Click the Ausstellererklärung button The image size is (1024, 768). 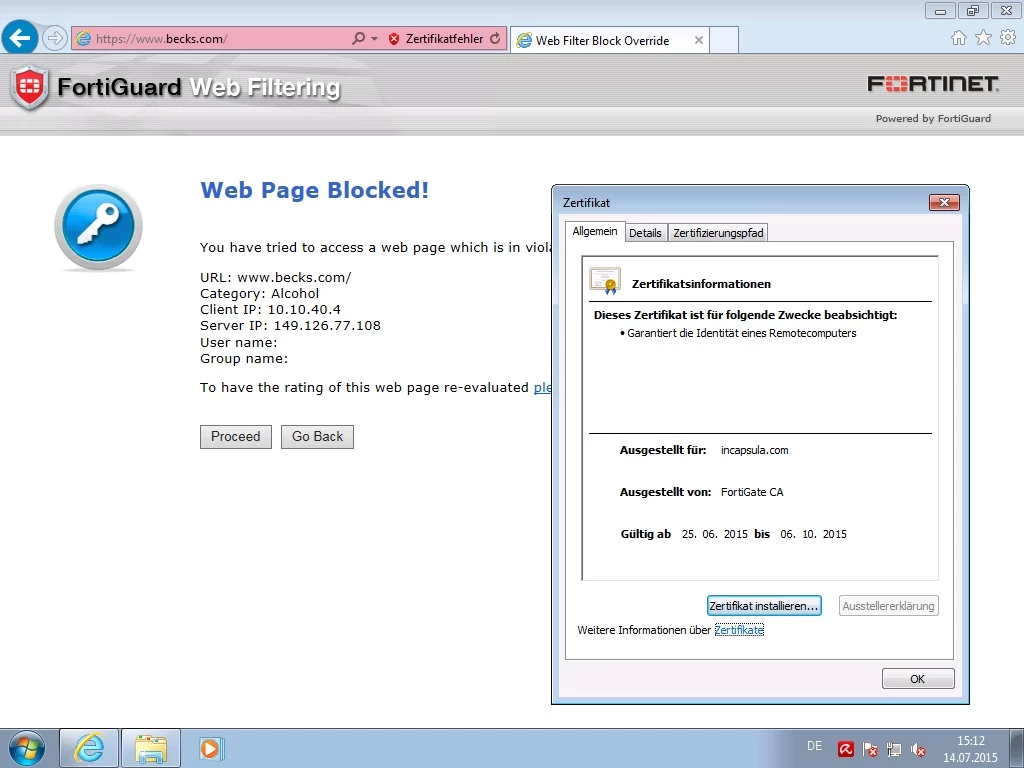click(888, 606)
